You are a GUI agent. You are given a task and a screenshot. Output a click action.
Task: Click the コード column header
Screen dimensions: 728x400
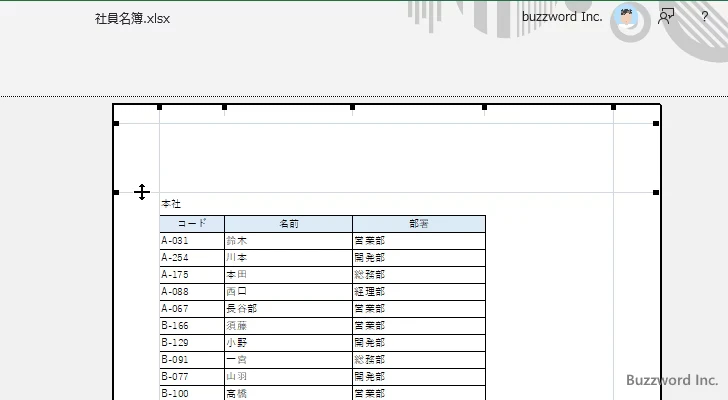click(192, 224)
